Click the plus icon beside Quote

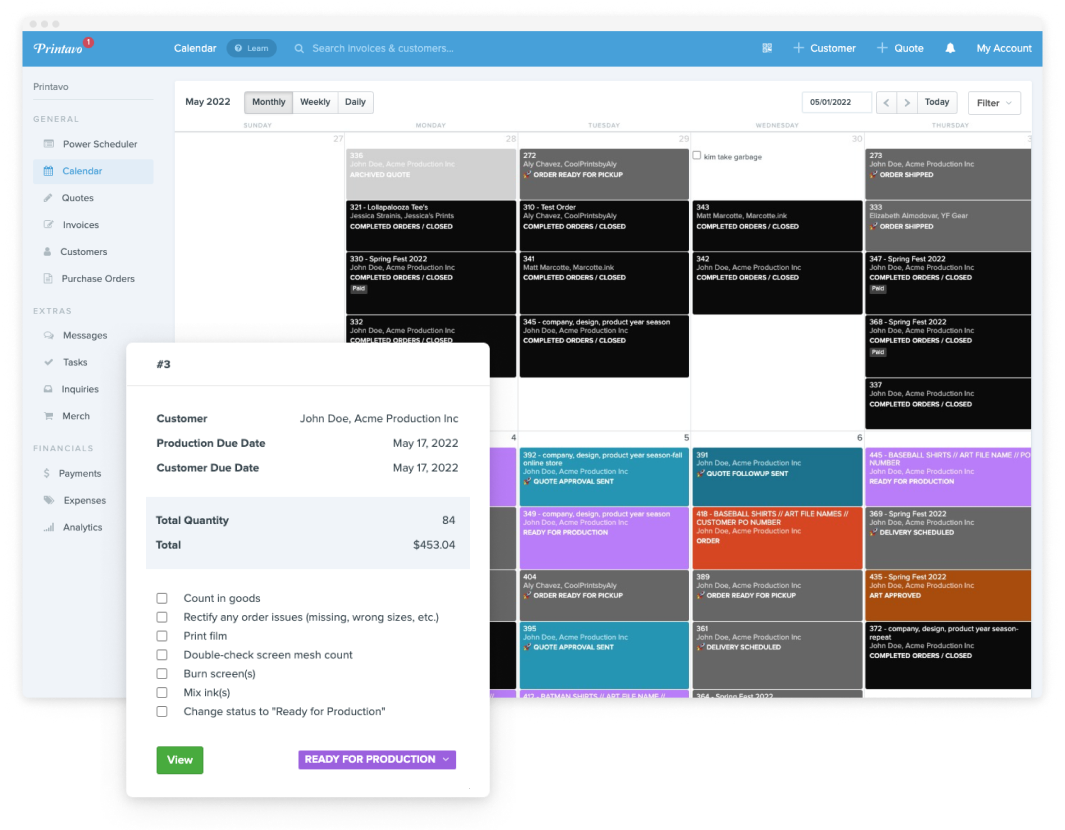[882, 48]
